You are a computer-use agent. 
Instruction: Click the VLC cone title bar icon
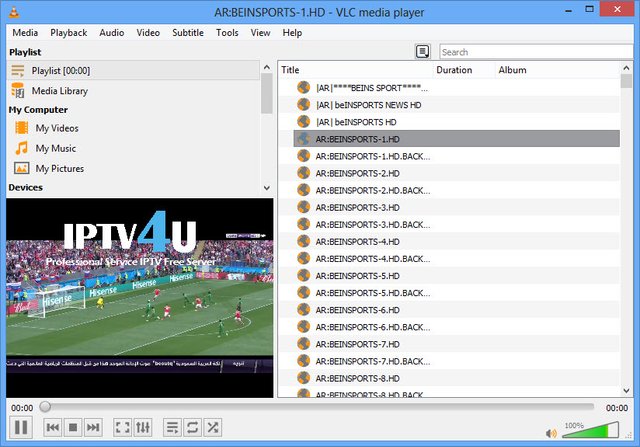(13, 12)
